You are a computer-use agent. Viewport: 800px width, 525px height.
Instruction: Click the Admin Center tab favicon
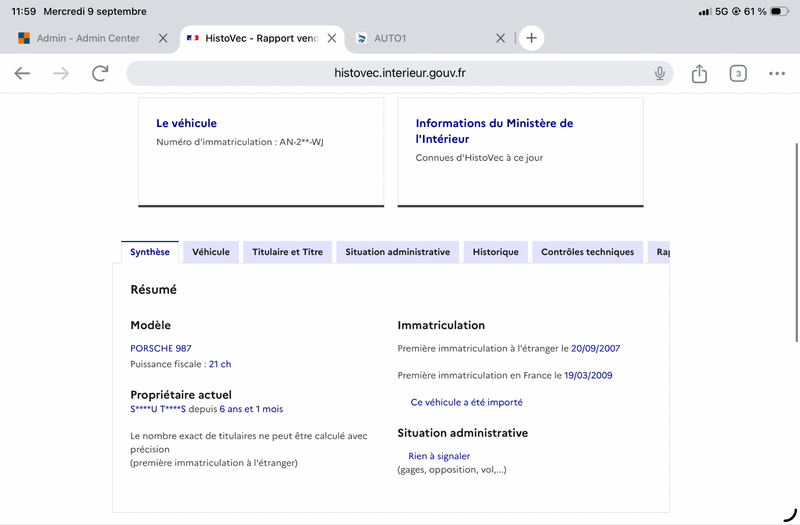[x=24, y=38]
